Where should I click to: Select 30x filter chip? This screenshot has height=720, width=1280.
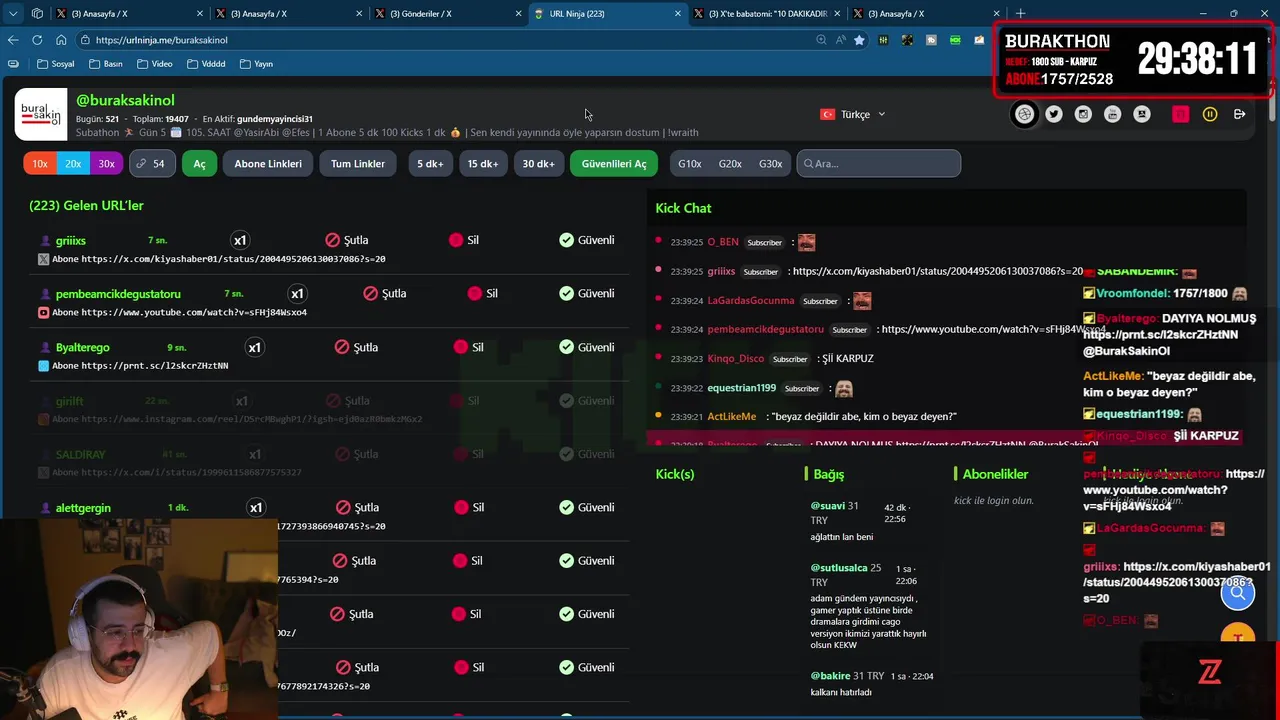[106, 163]
